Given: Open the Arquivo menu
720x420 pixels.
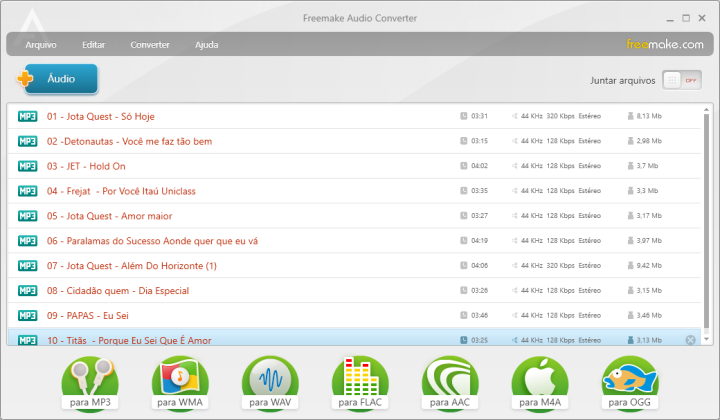Looking at the screenshot, I should 41,45.
